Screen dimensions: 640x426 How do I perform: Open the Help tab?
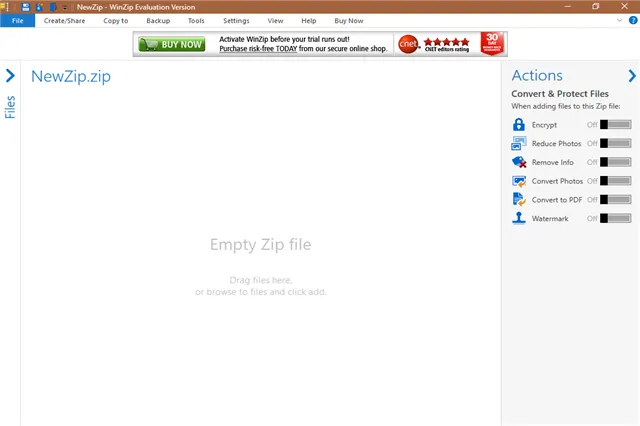pos(309,21)
